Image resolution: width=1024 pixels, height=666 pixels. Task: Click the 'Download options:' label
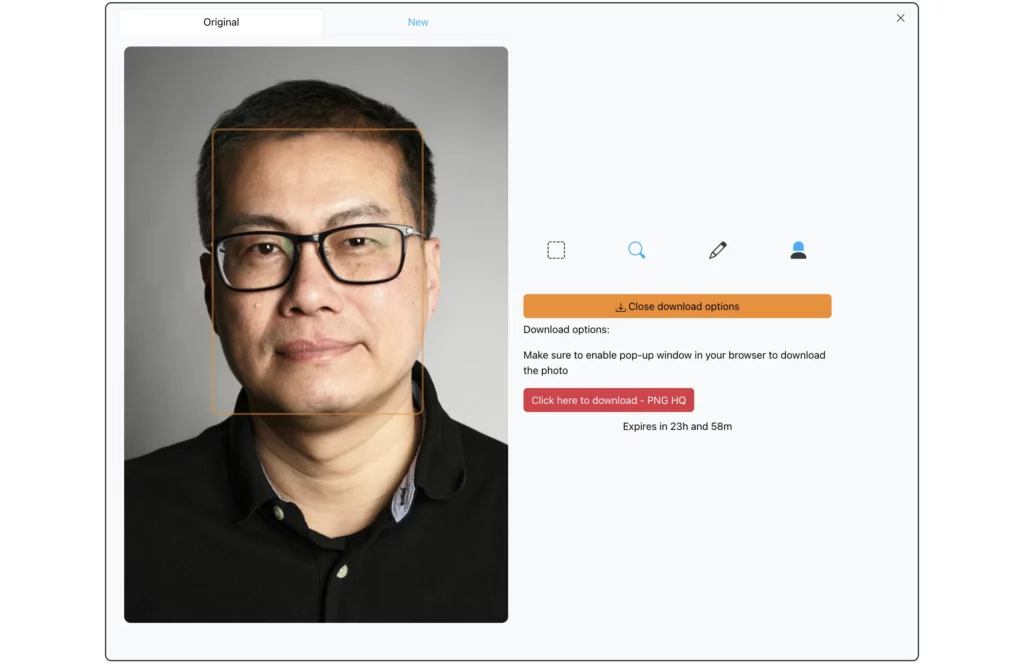coord(566,330)
